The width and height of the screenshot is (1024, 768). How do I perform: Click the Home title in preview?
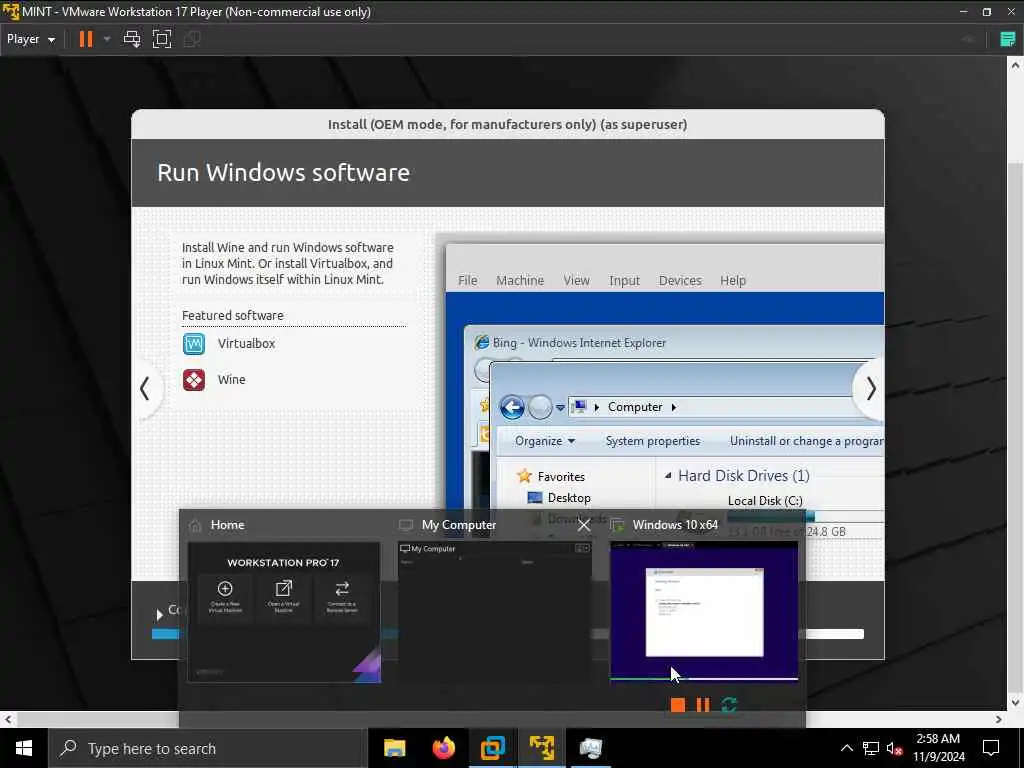227,525
